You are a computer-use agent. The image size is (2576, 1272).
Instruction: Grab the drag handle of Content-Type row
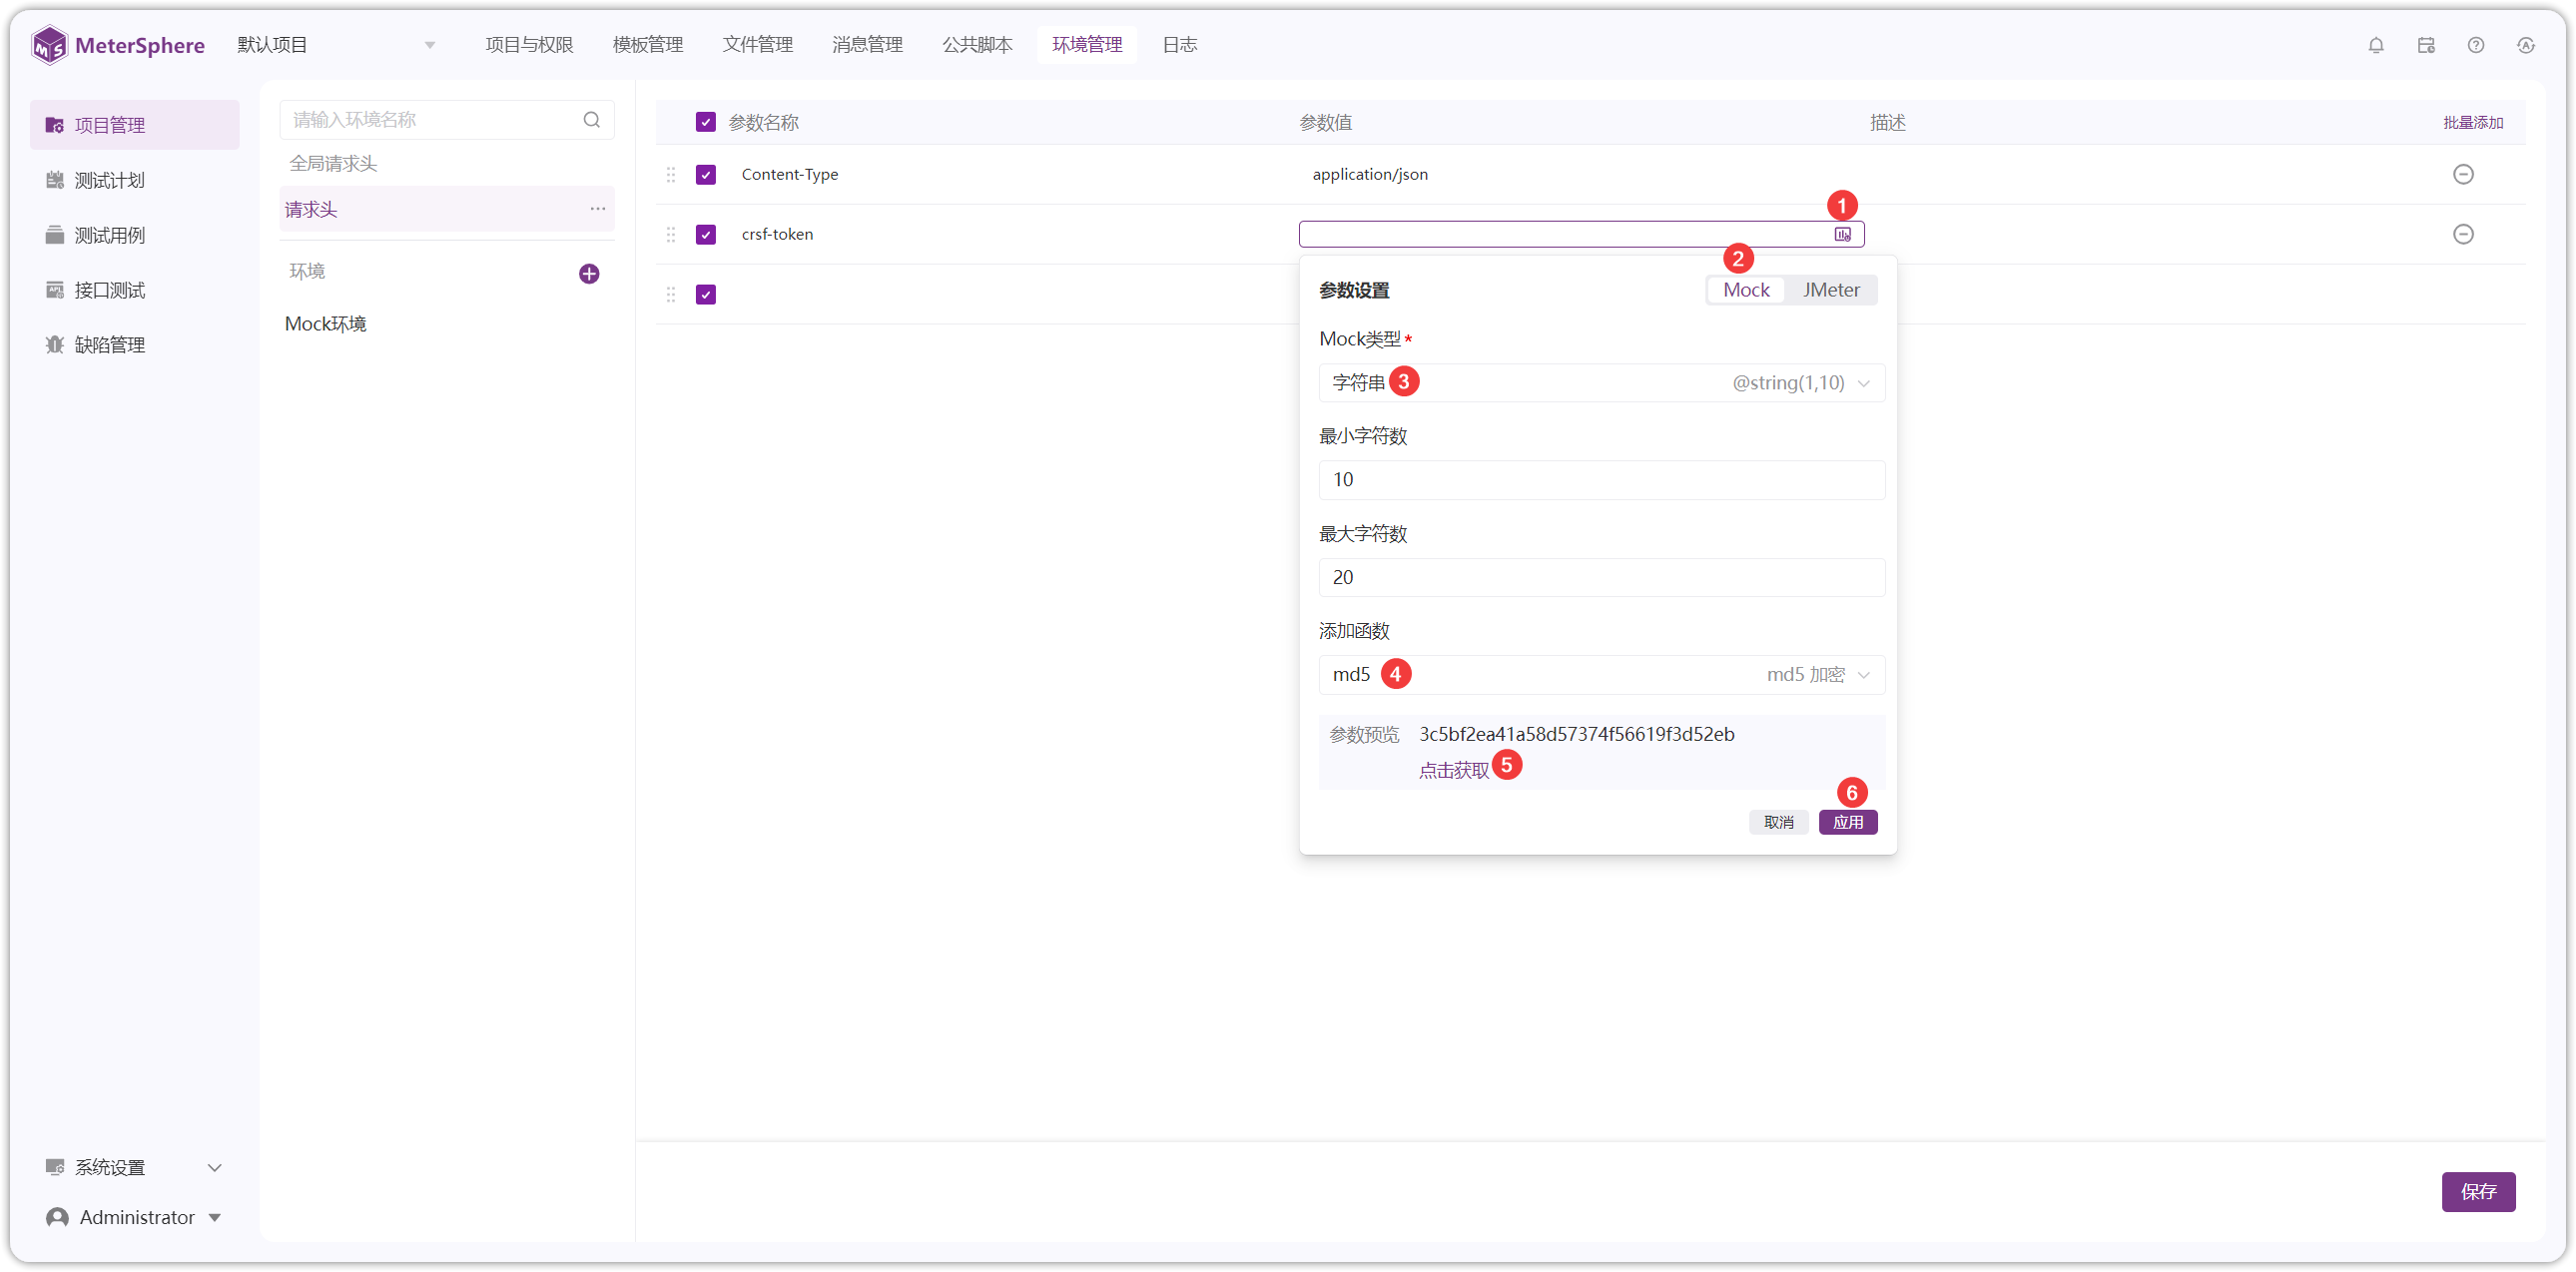(x=671, y=174)
